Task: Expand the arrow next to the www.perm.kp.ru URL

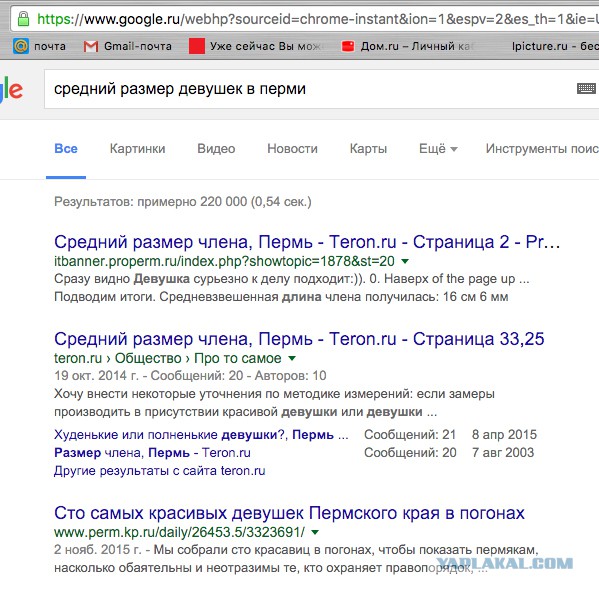Action: click(x=315, y=532)
